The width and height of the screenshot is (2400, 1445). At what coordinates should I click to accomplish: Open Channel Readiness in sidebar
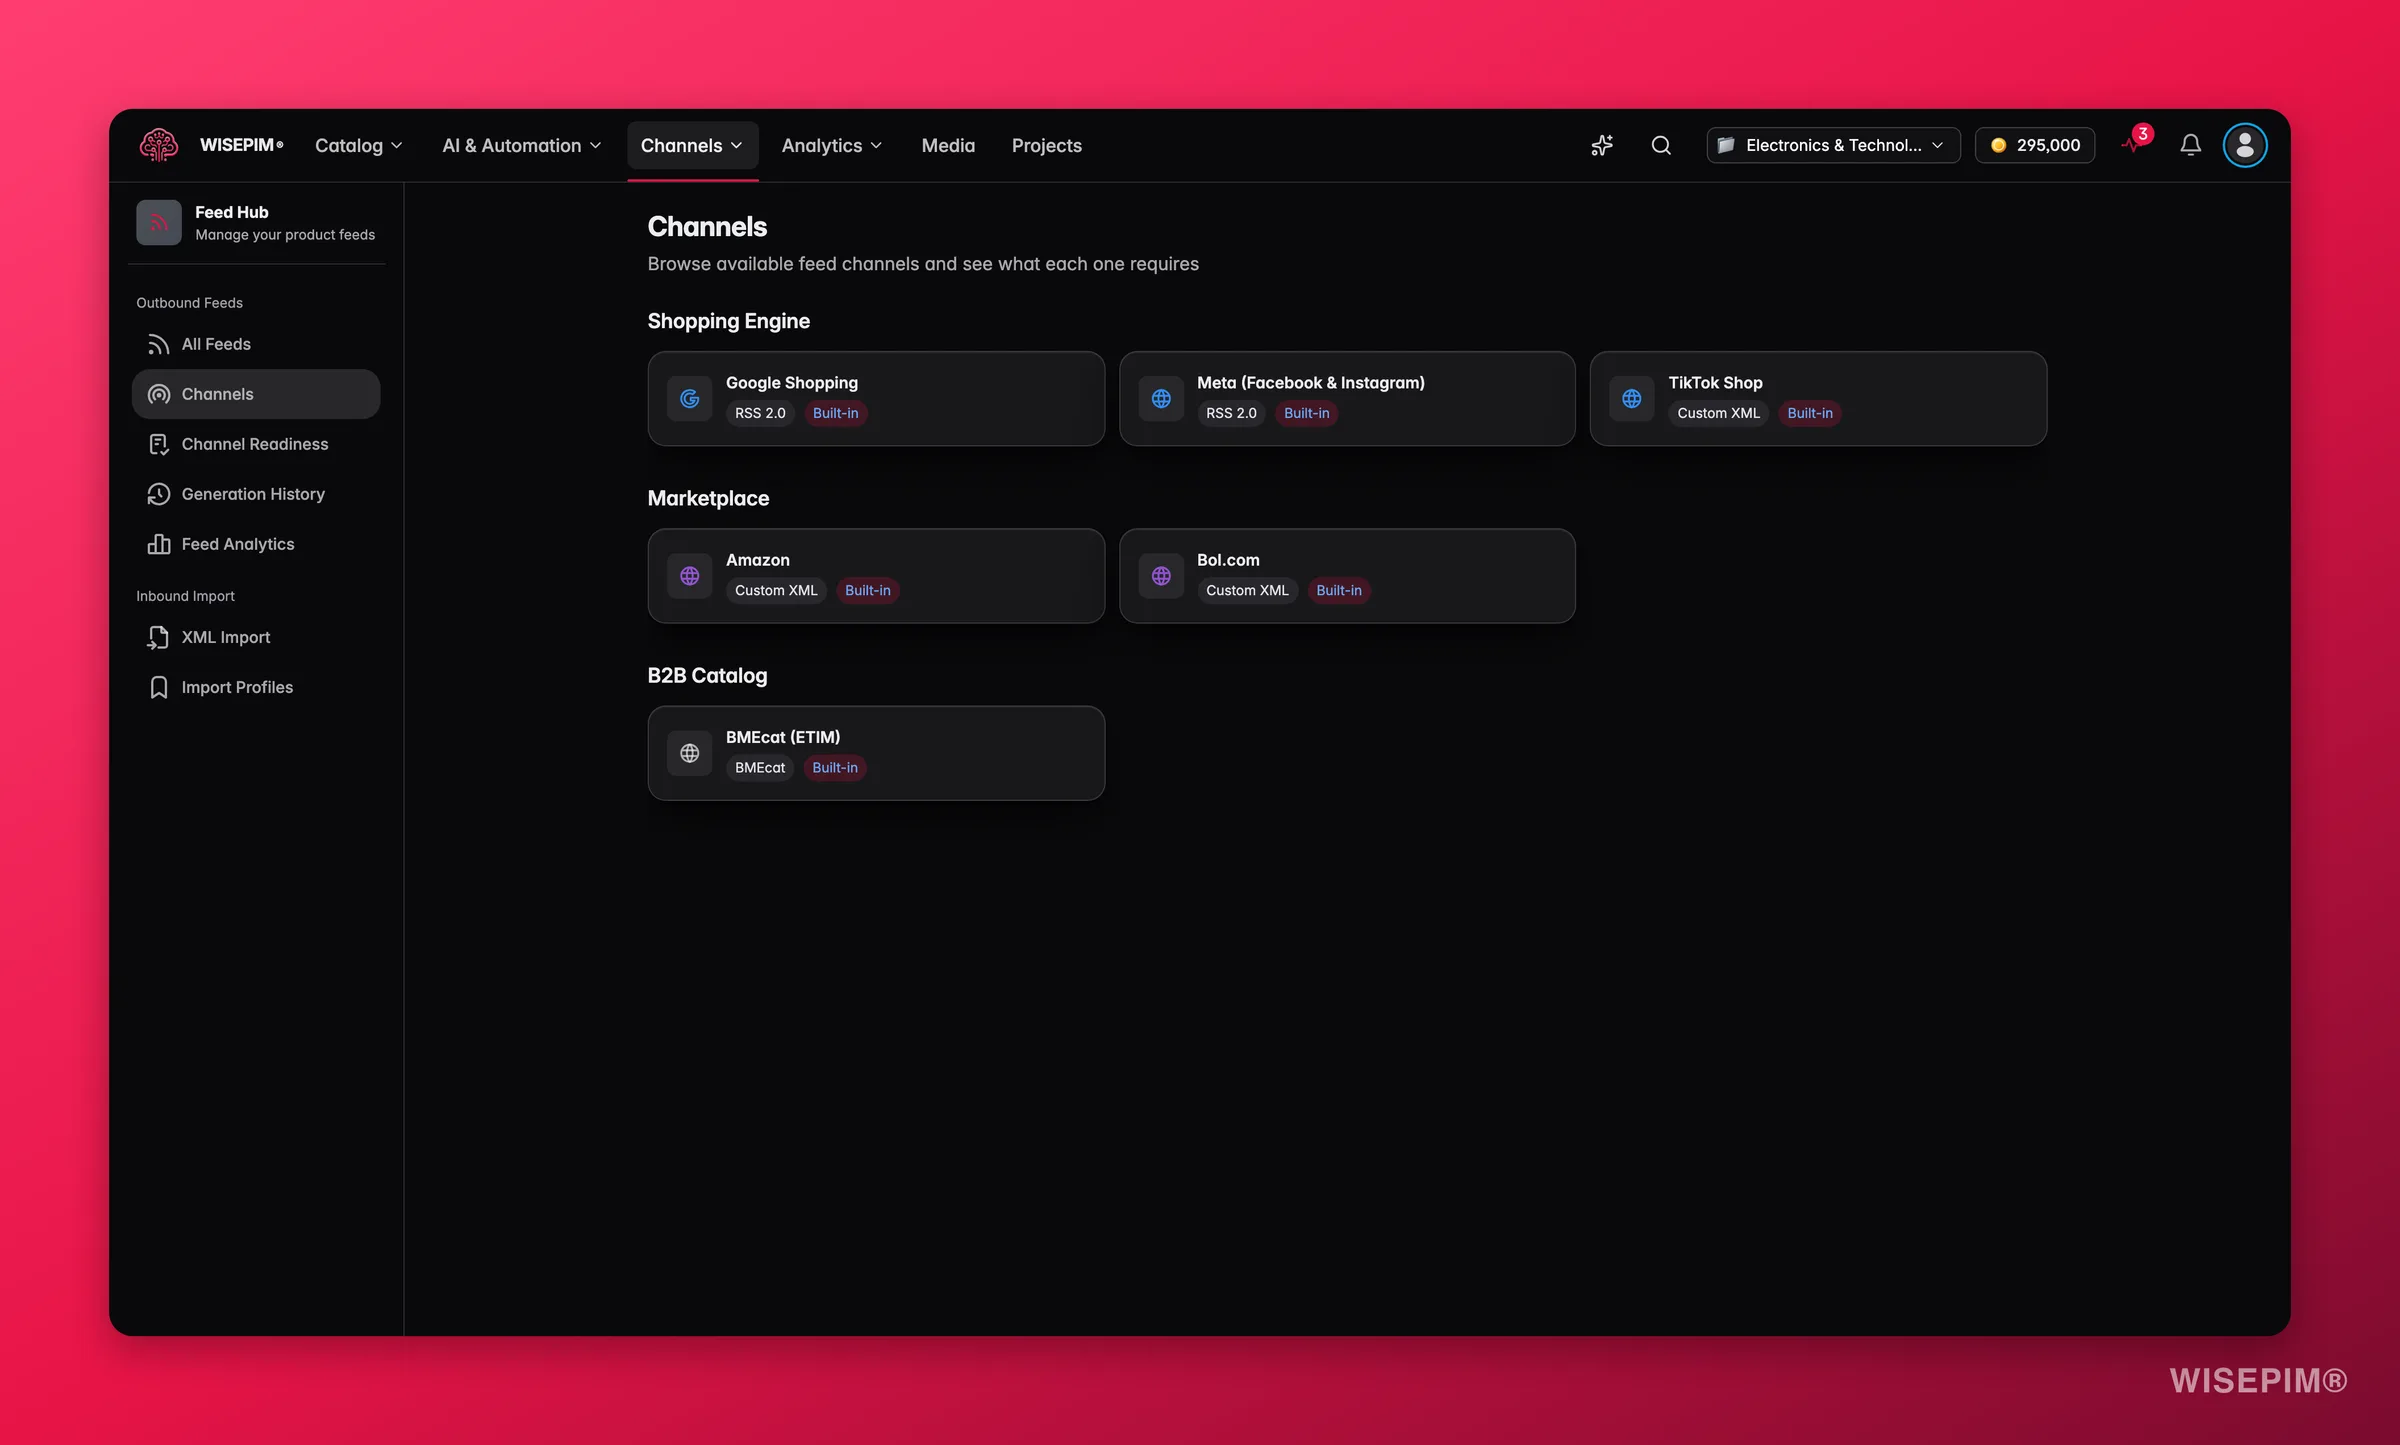pos(256,444)
